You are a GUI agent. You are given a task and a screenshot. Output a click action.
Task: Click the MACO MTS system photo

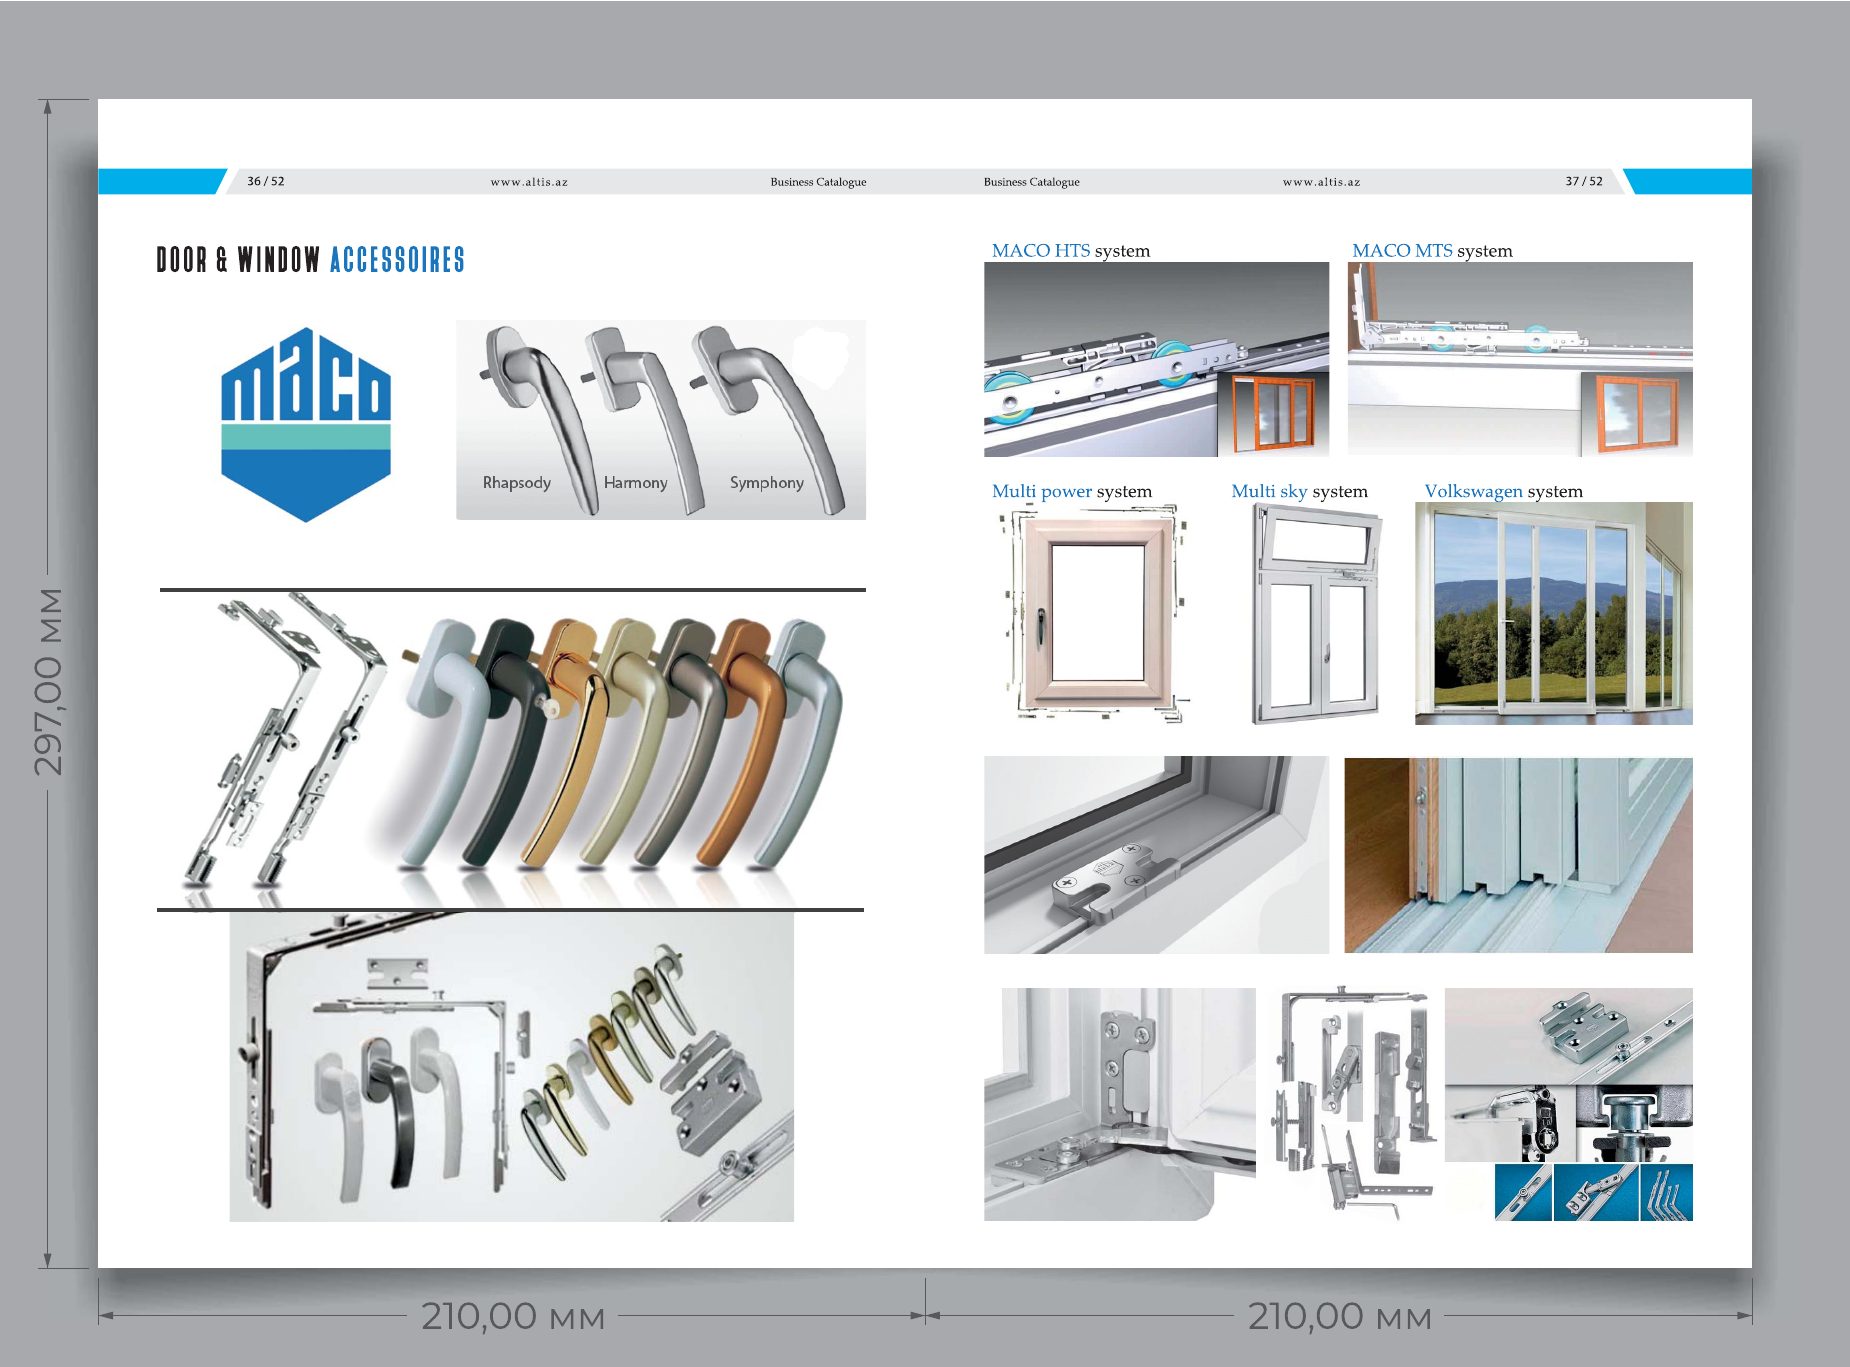[x=1520, y=359]
